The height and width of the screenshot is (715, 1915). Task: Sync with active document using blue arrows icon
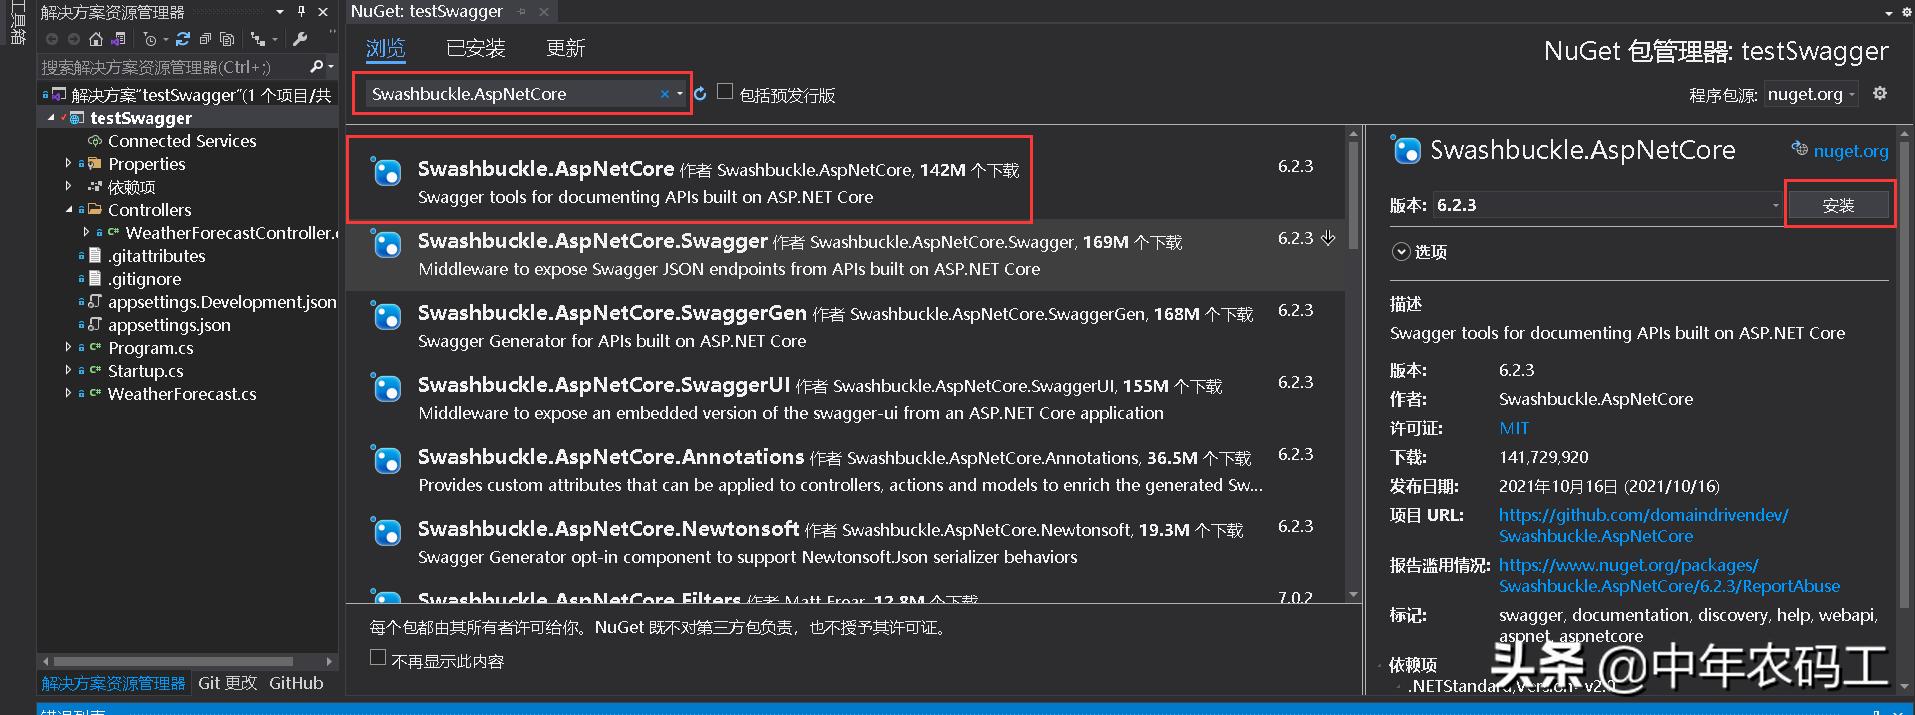183,39
